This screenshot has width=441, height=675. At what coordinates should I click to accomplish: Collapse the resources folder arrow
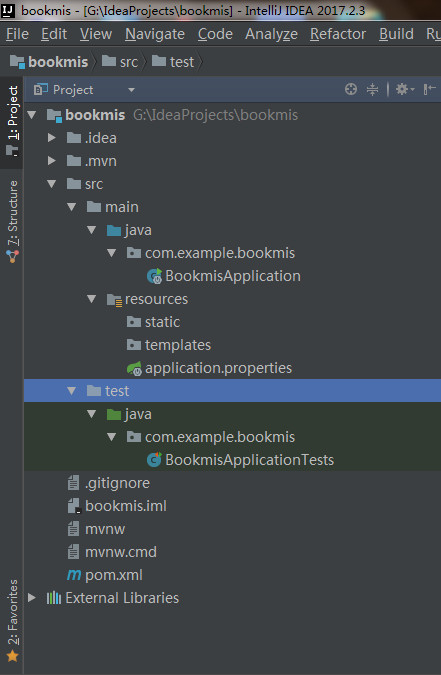pos(91,299)
